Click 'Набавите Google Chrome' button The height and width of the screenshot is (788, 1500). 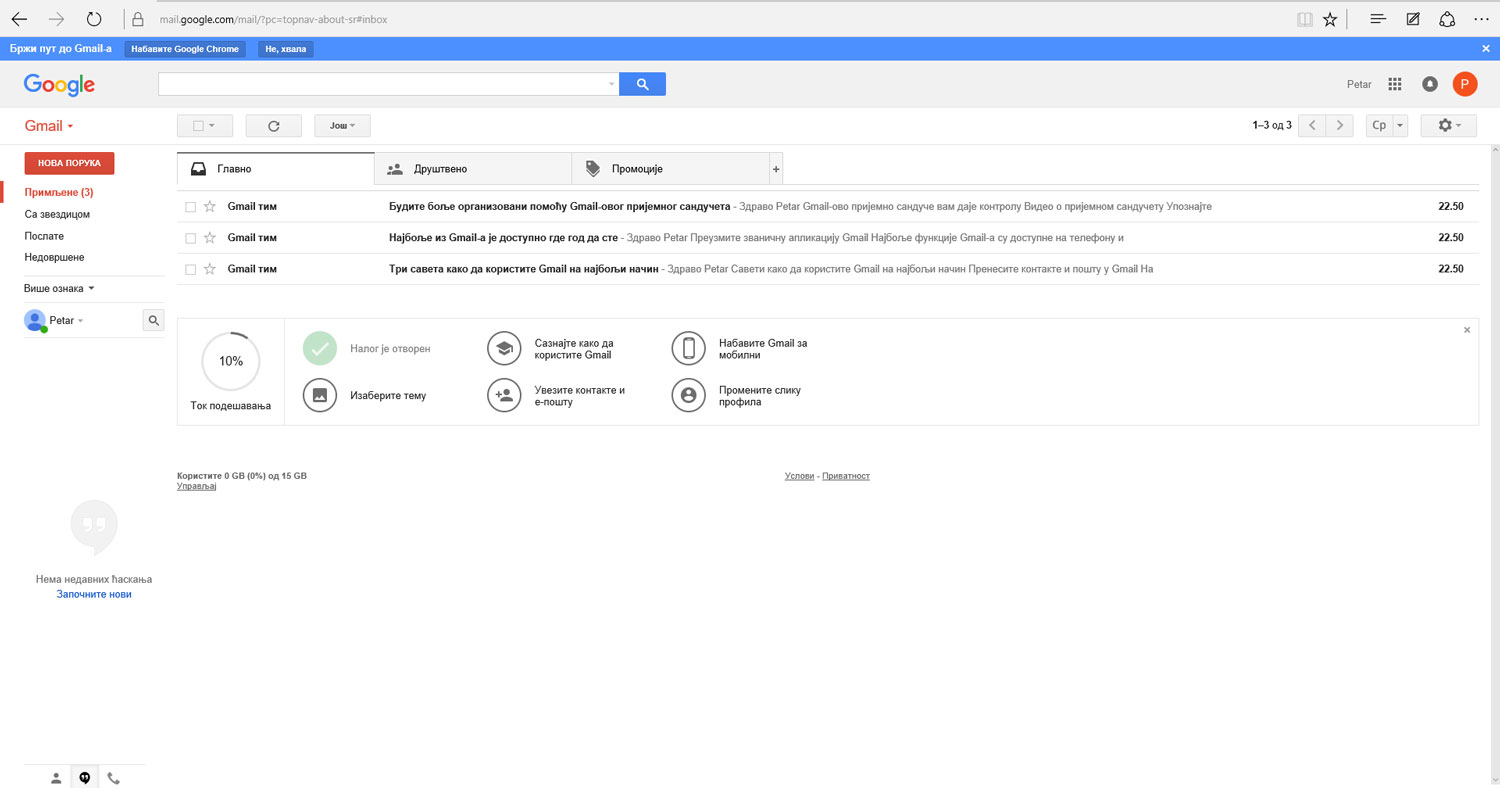pos(185,49)
